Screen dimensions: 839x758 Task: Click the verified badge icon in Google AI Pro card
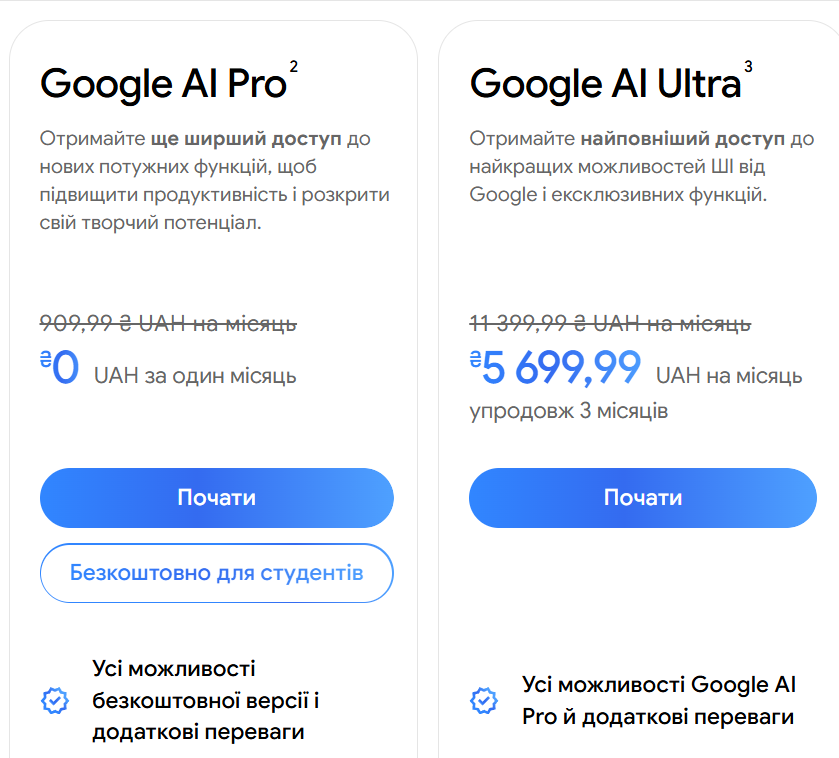[x=54, y=700]
